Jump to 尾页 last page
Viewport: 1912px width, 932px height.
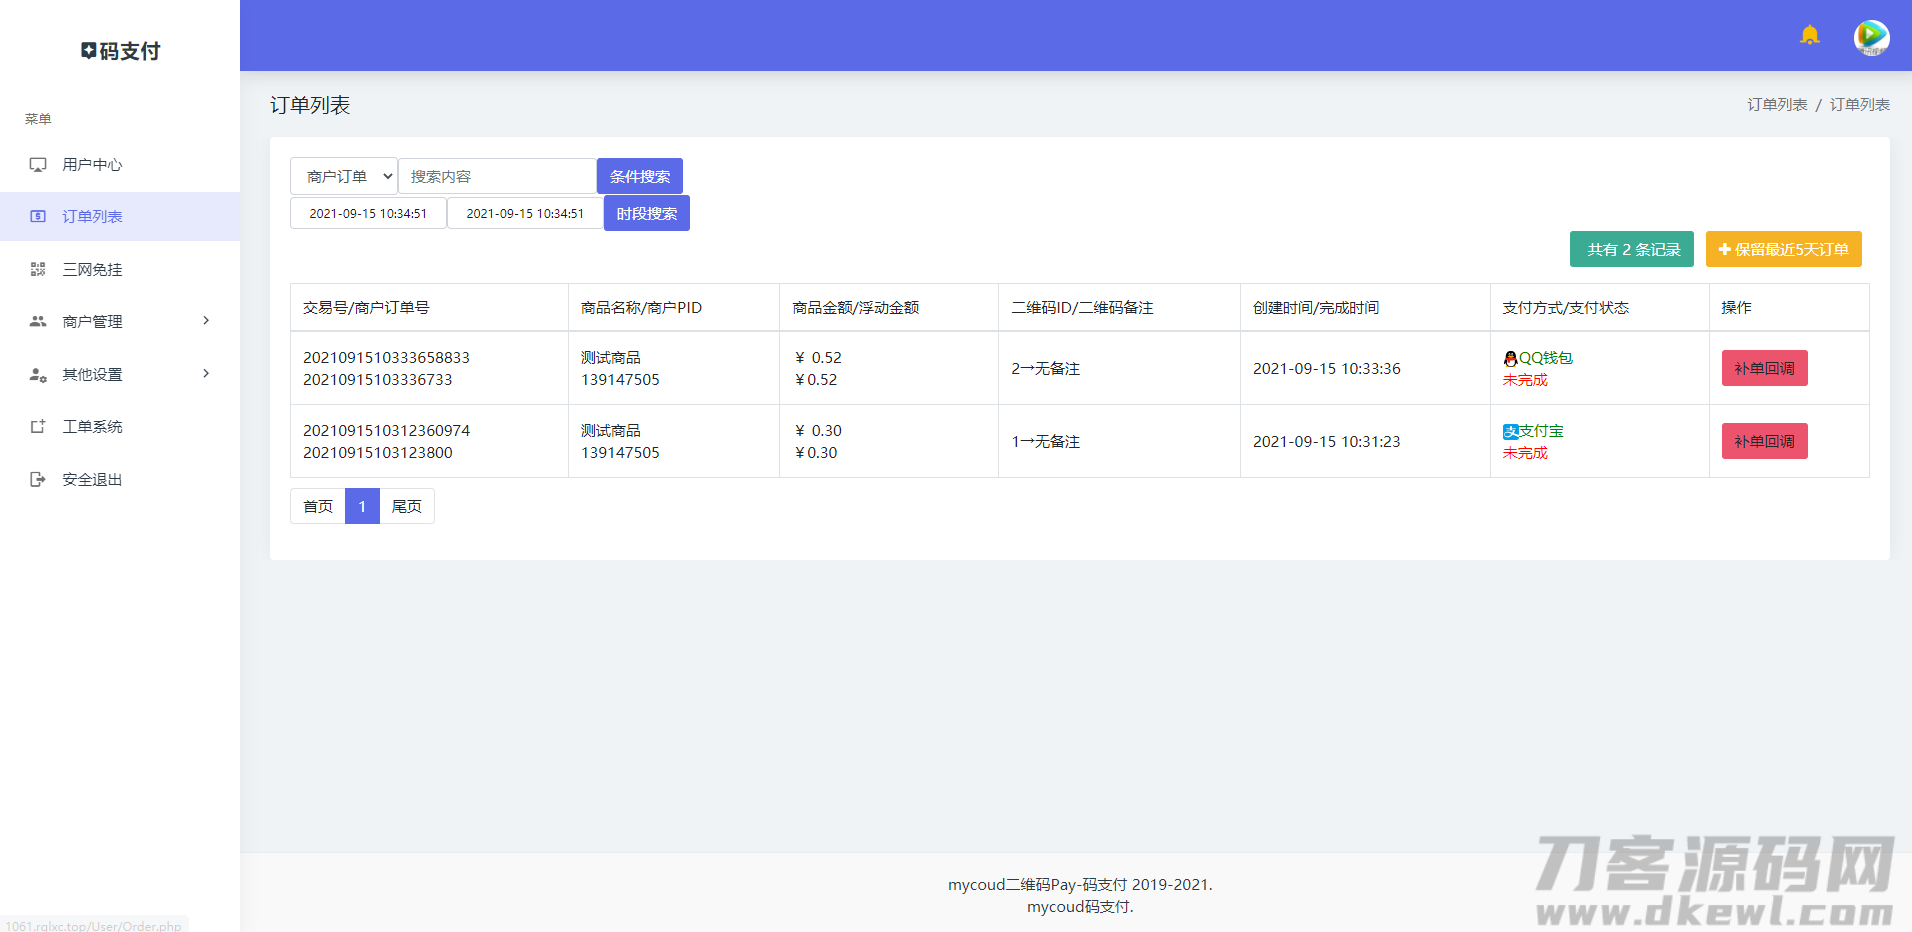tap(407, 506)
